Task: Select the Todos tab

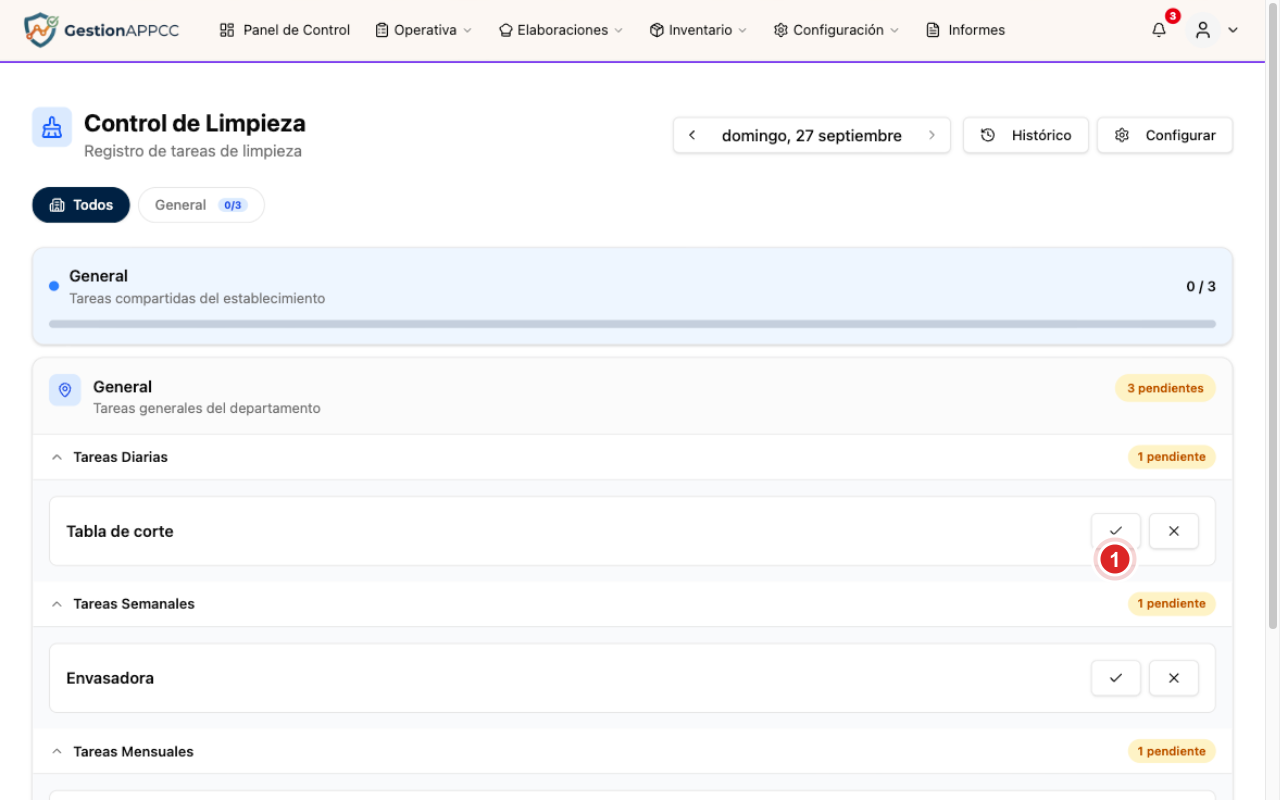Action: pos(81,205)
